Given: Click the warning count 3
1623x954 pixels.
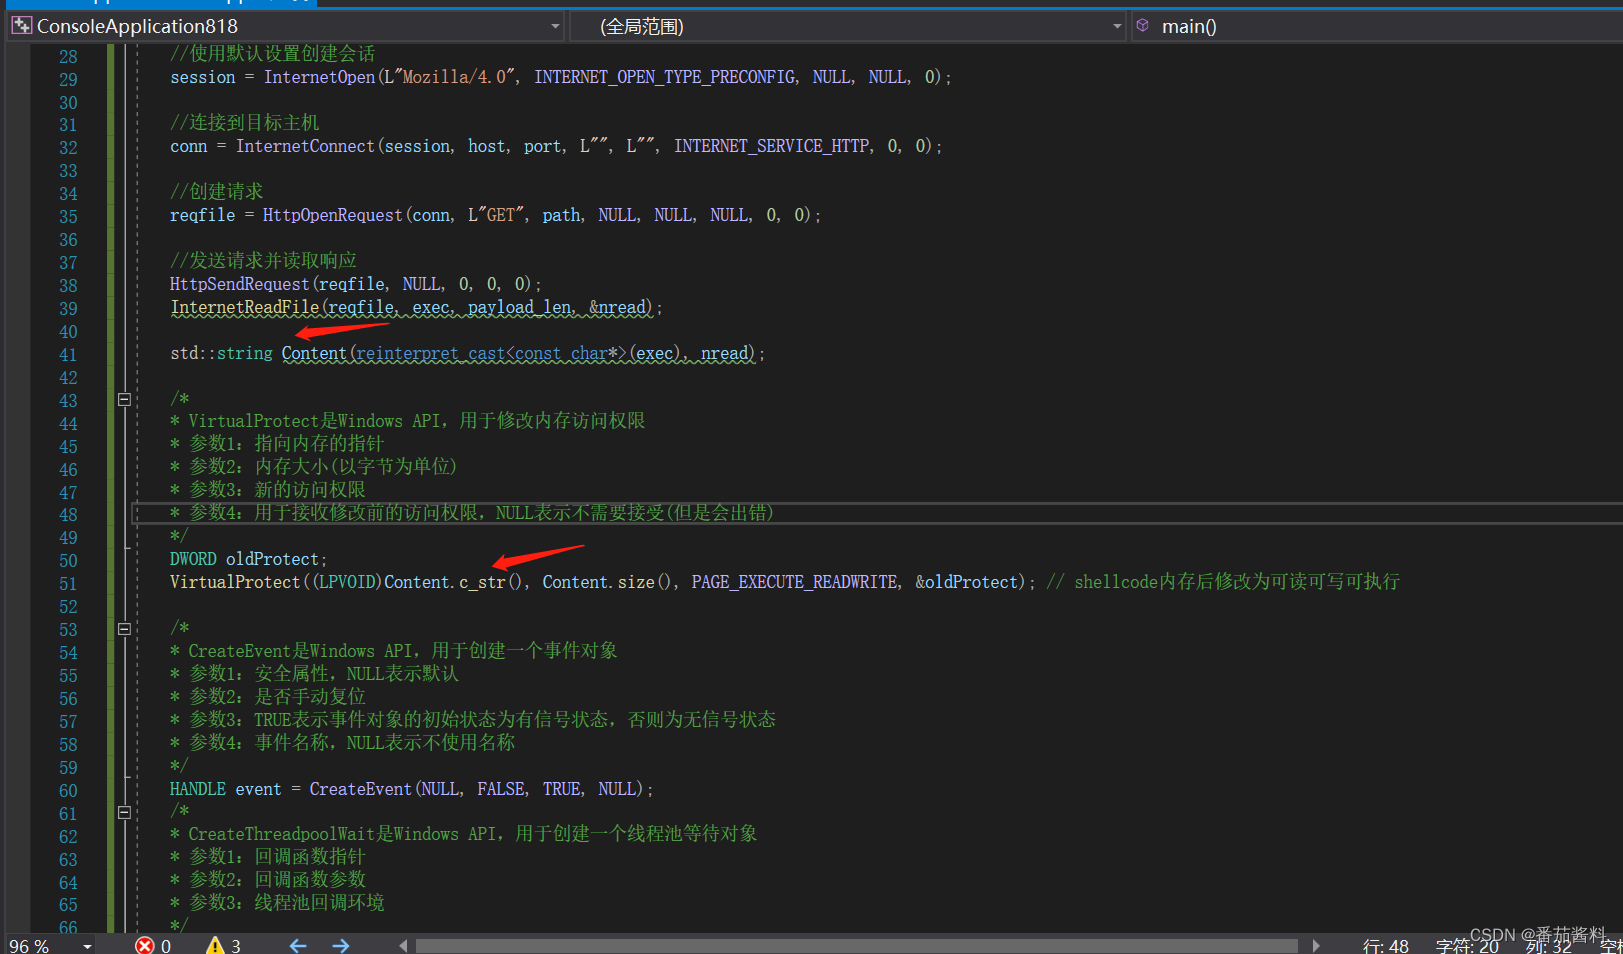Looking at the screenshot, I should (236, 946).
